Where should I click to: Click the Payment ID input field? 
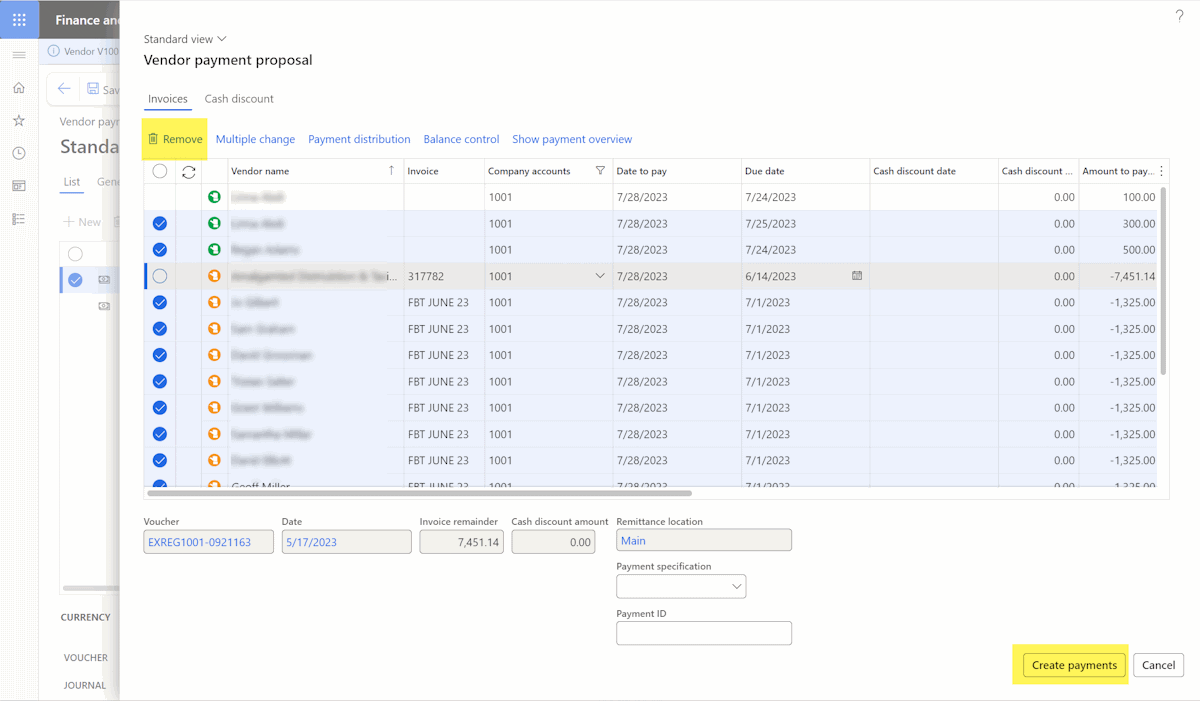[x=704, y=633]
